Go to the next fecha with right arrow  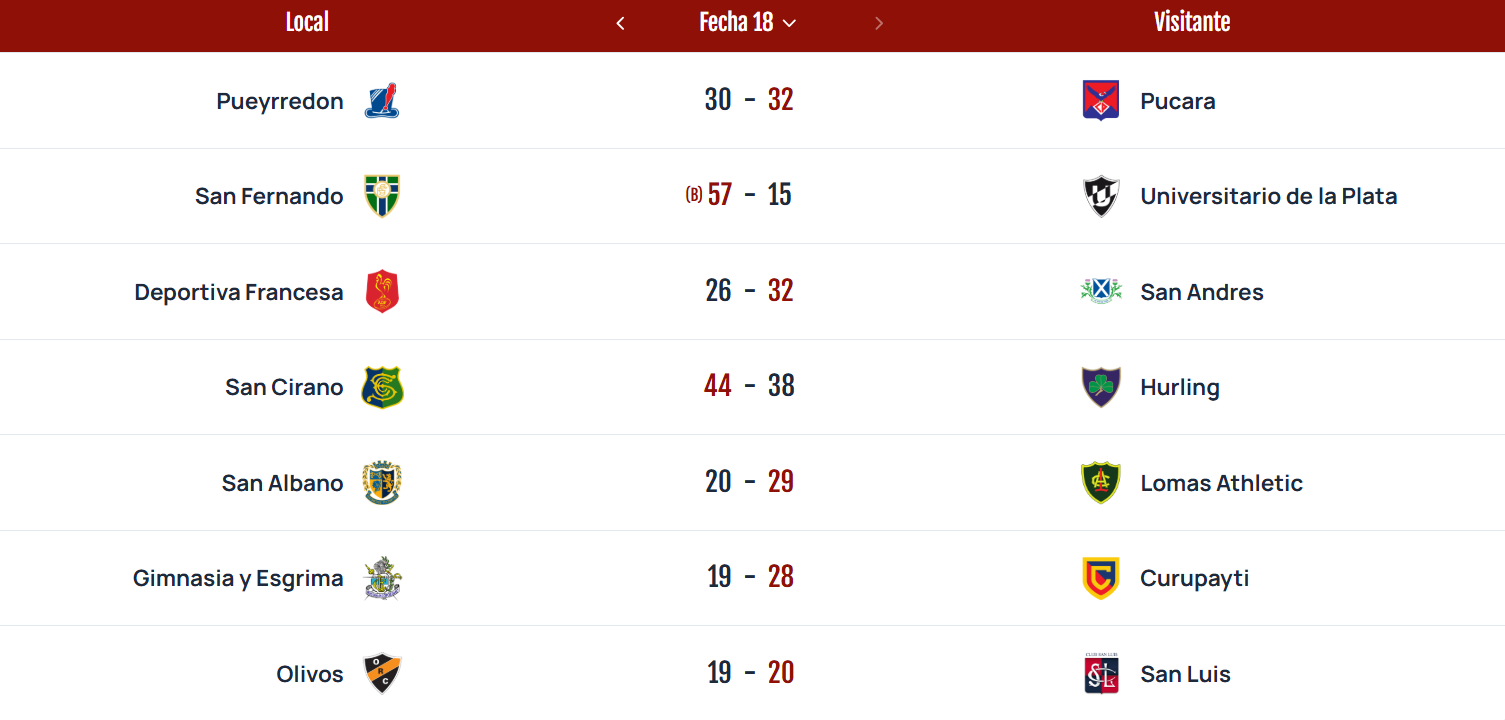click(x=879, y=23)
